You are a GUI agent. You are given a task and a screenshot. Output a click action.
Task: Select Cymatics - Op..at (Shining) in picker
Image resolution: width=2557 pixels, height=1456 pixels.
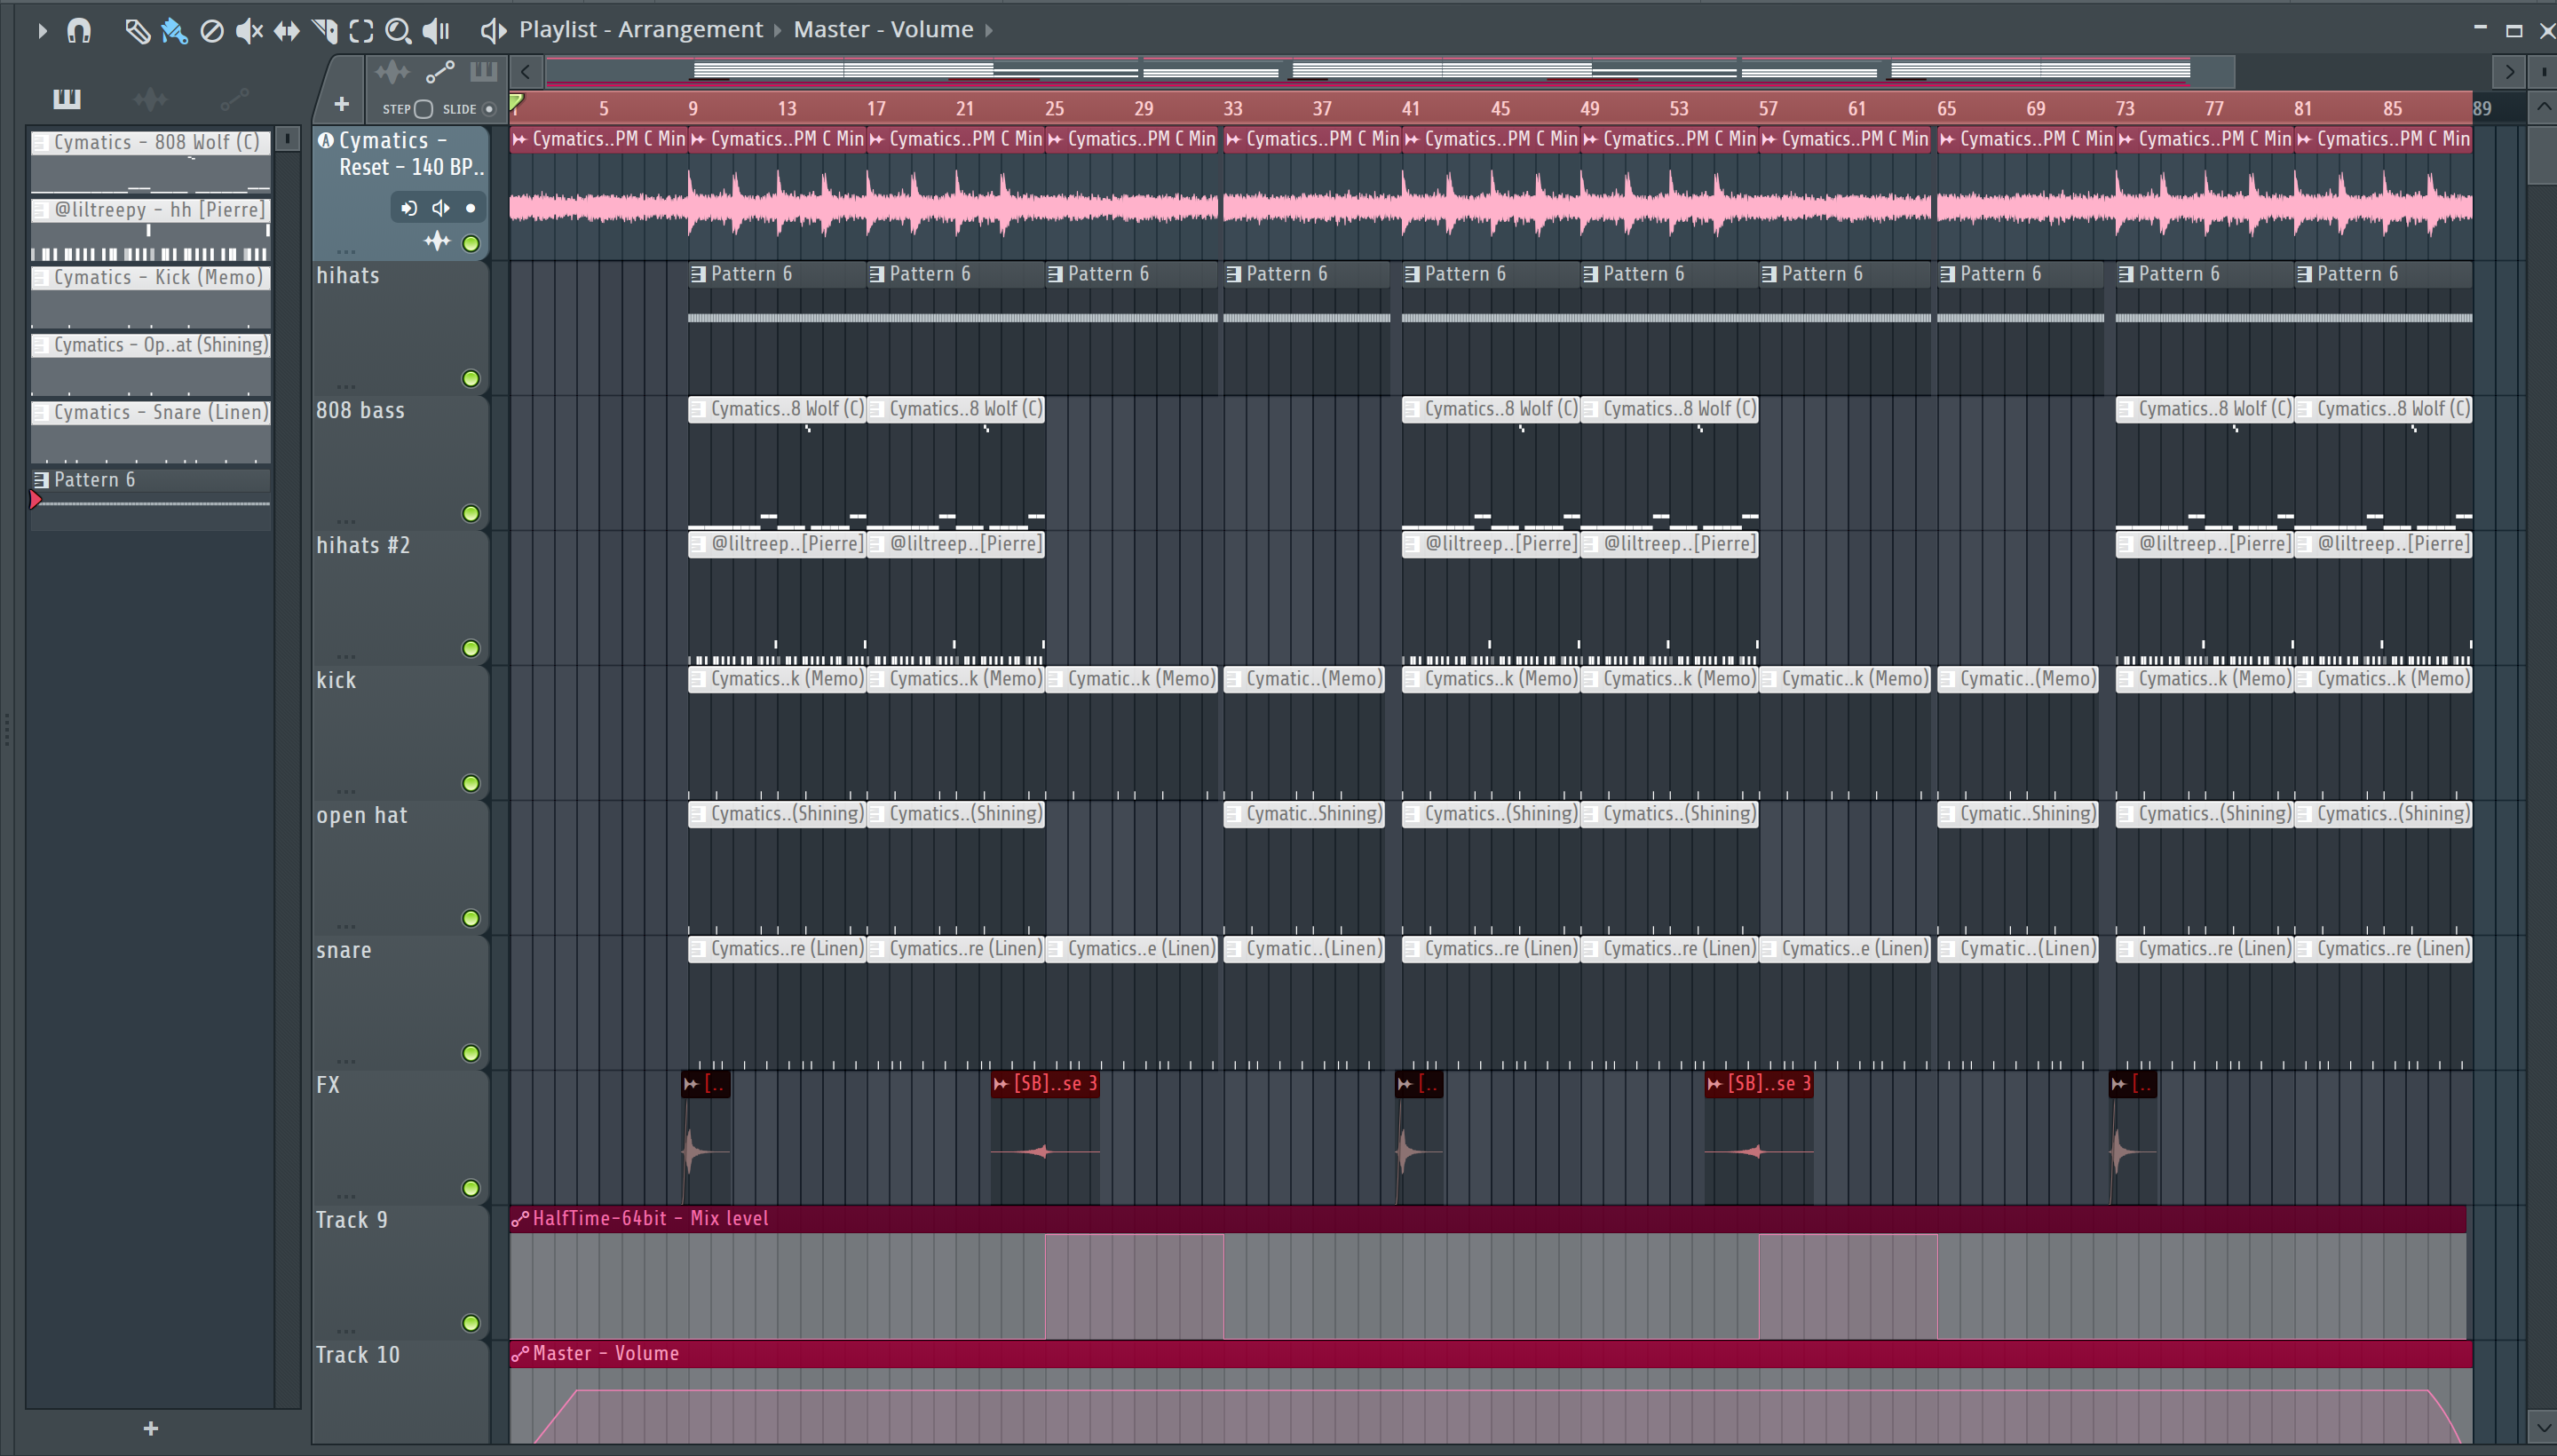[151, 363]
